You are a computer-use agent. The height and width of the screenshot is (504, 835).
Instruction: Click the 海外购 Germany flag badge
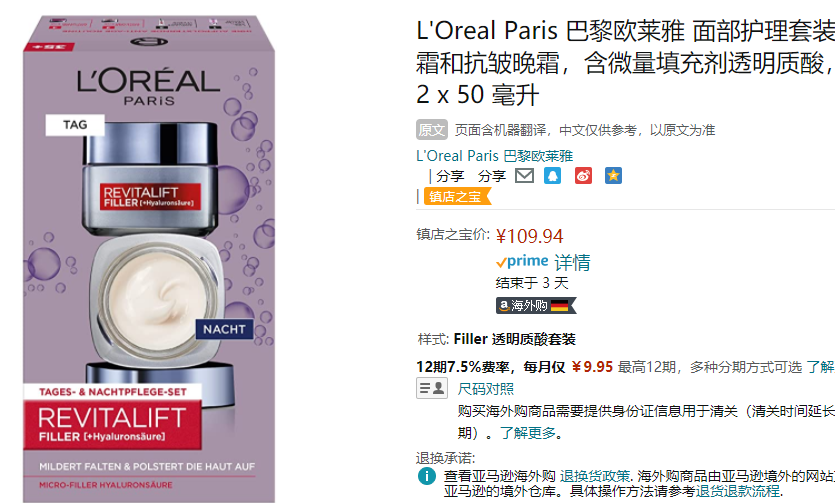(536, 305)
